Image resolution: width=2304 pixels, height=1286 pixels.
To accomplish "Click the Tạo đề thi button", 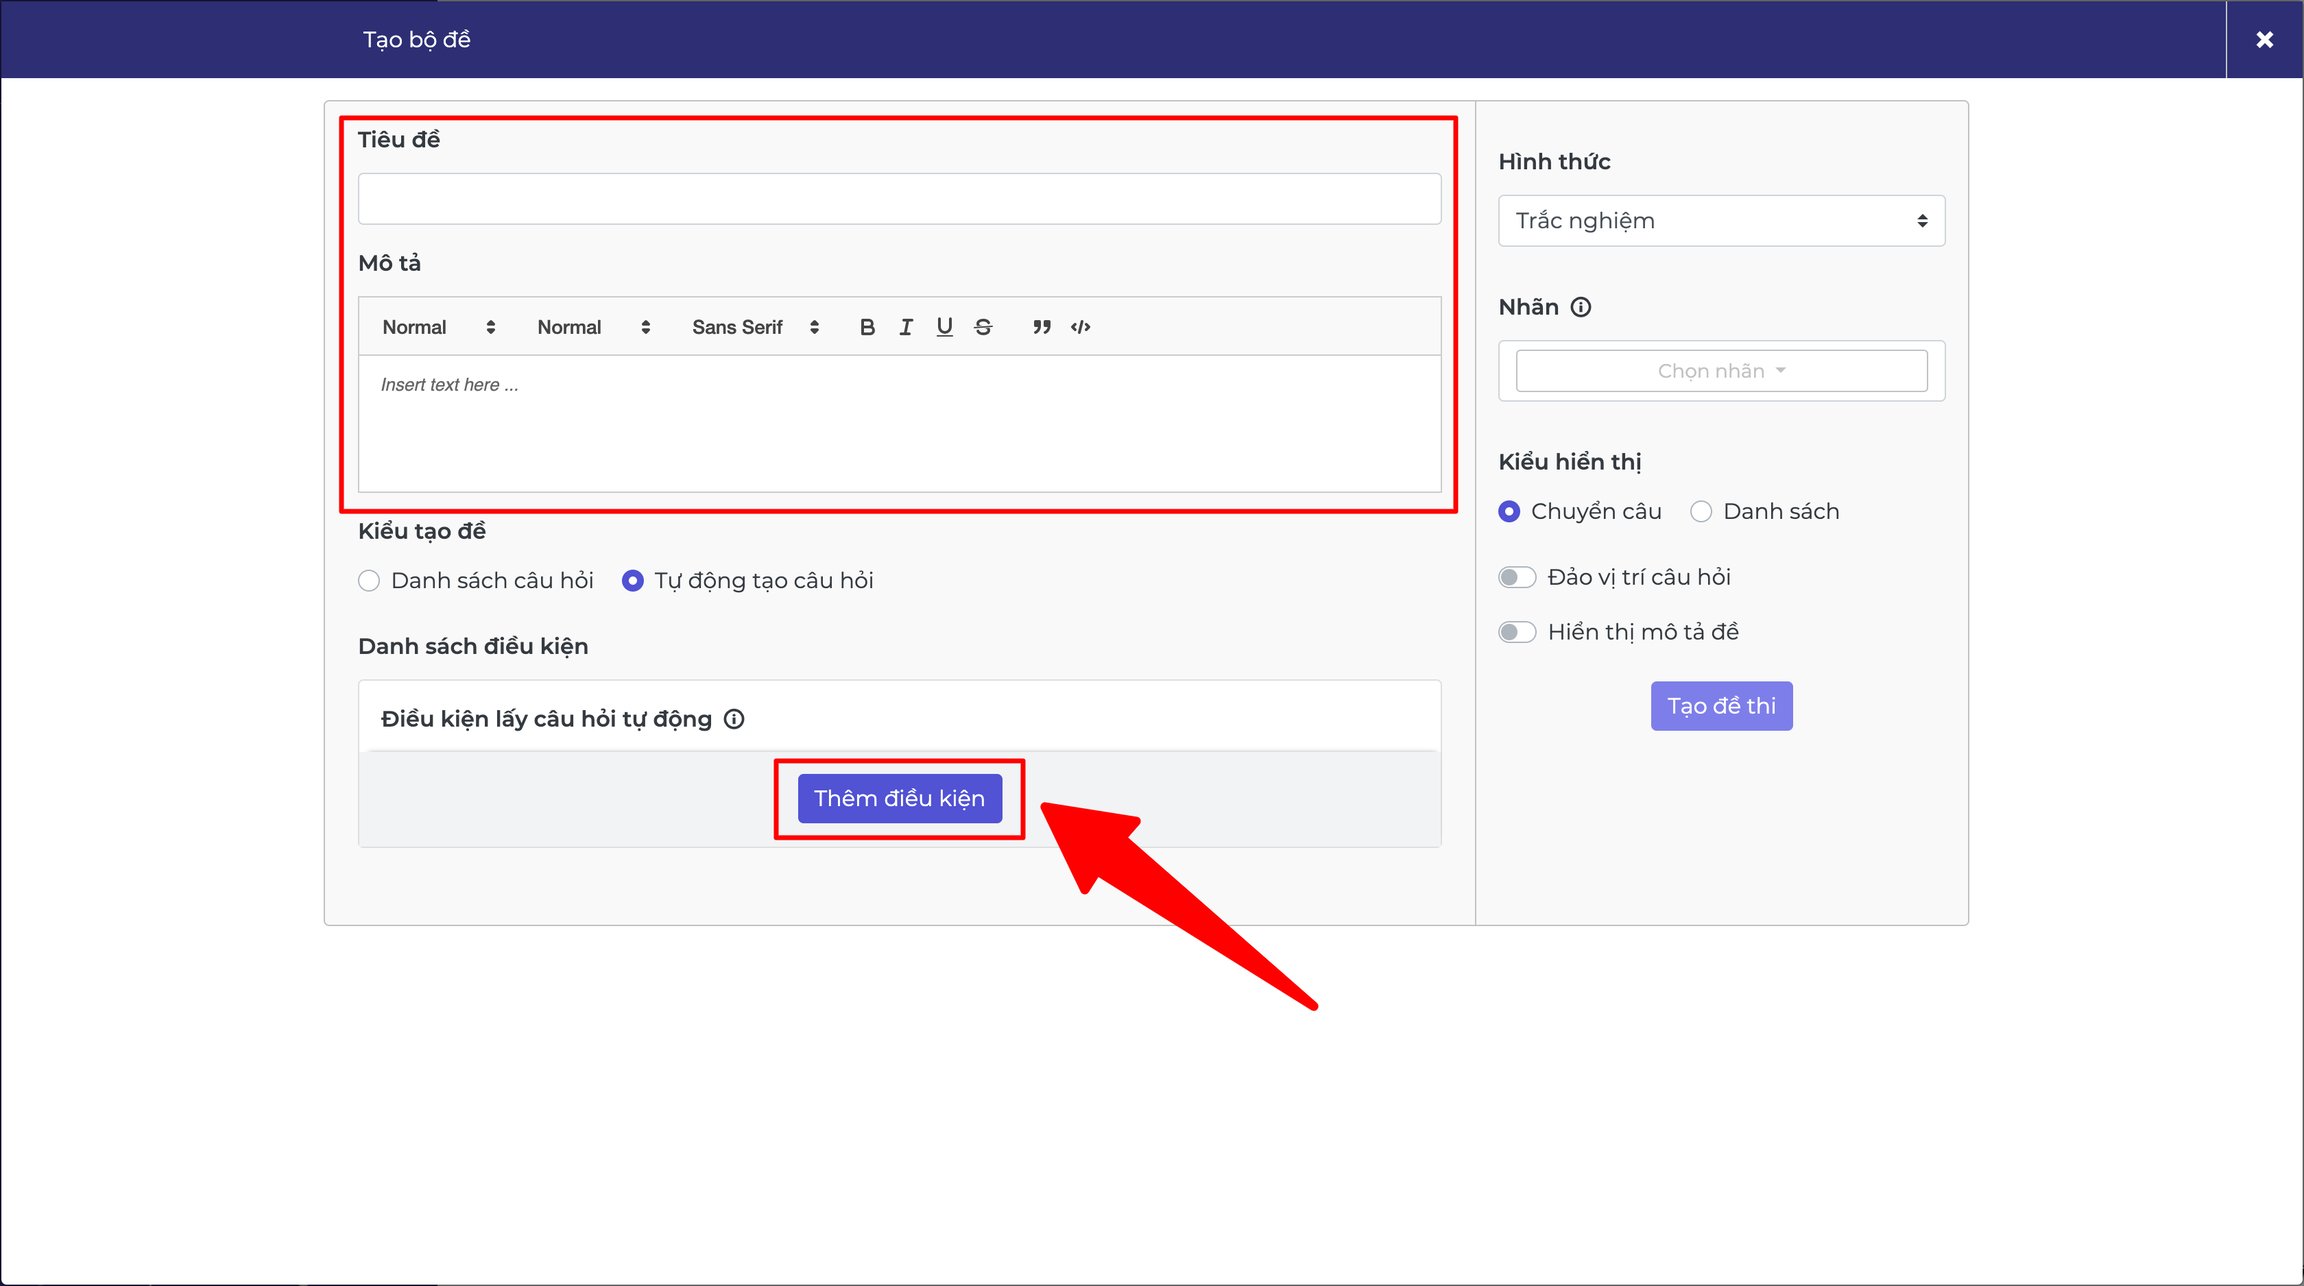I will pyautogui.click(x=1721, y=706).
